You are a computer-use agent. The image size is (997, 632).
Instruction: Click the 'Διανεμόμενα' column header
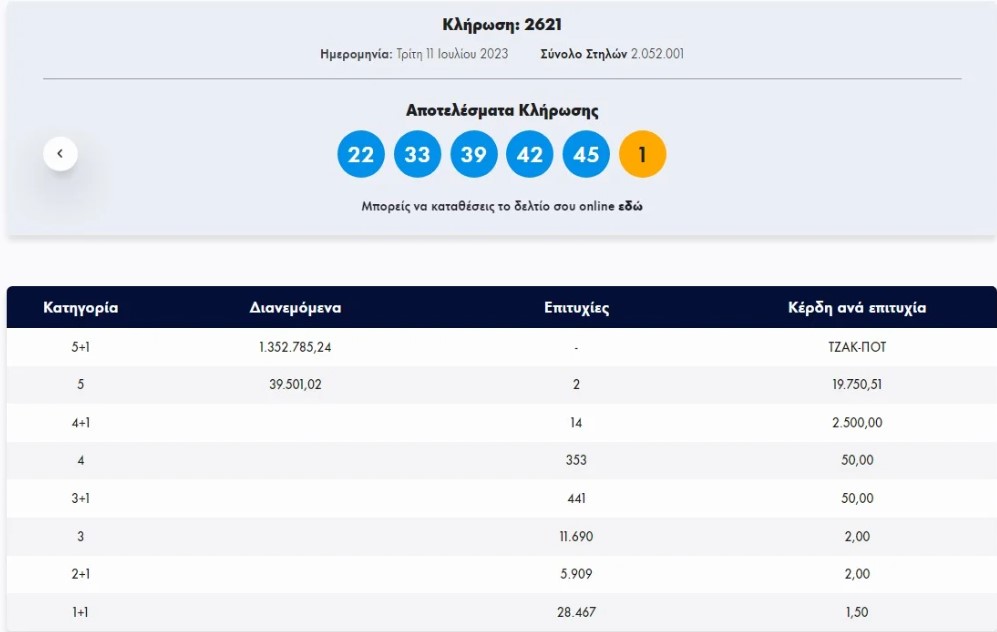pyautogui.click(x=295, y=308)
